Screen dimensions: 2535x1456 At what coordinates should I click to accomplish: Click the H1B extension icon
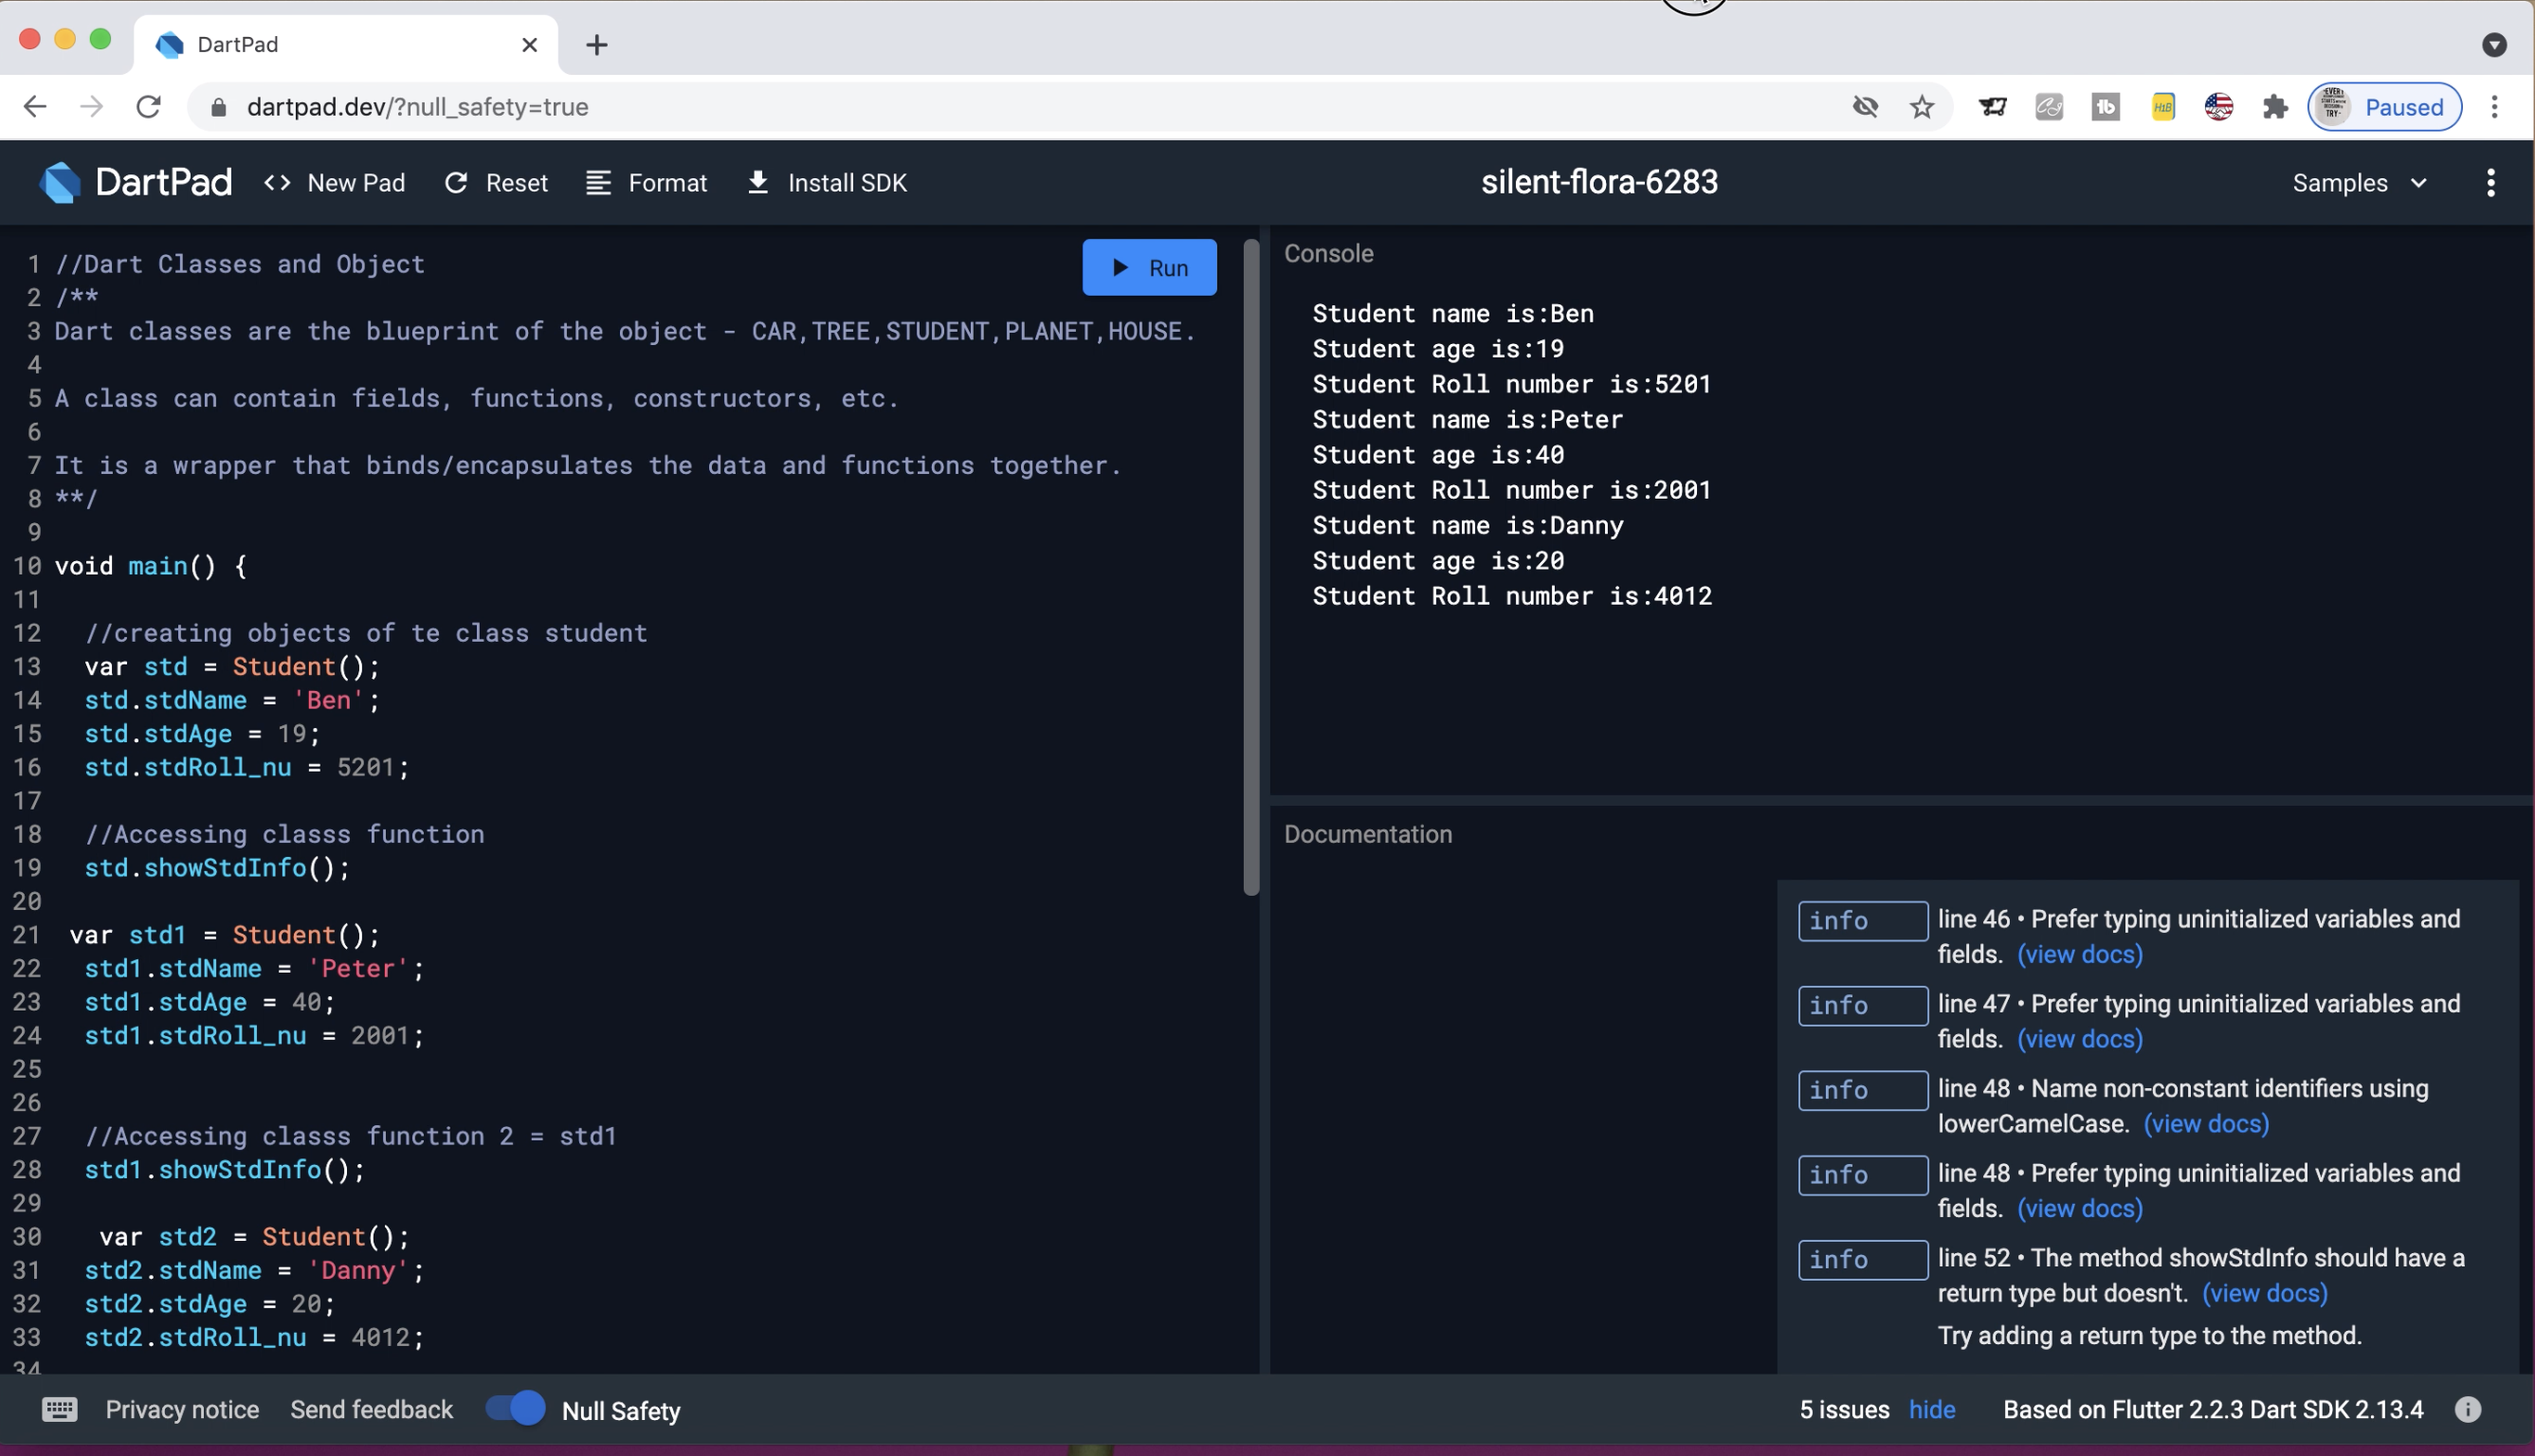[x=2162, y=106]
